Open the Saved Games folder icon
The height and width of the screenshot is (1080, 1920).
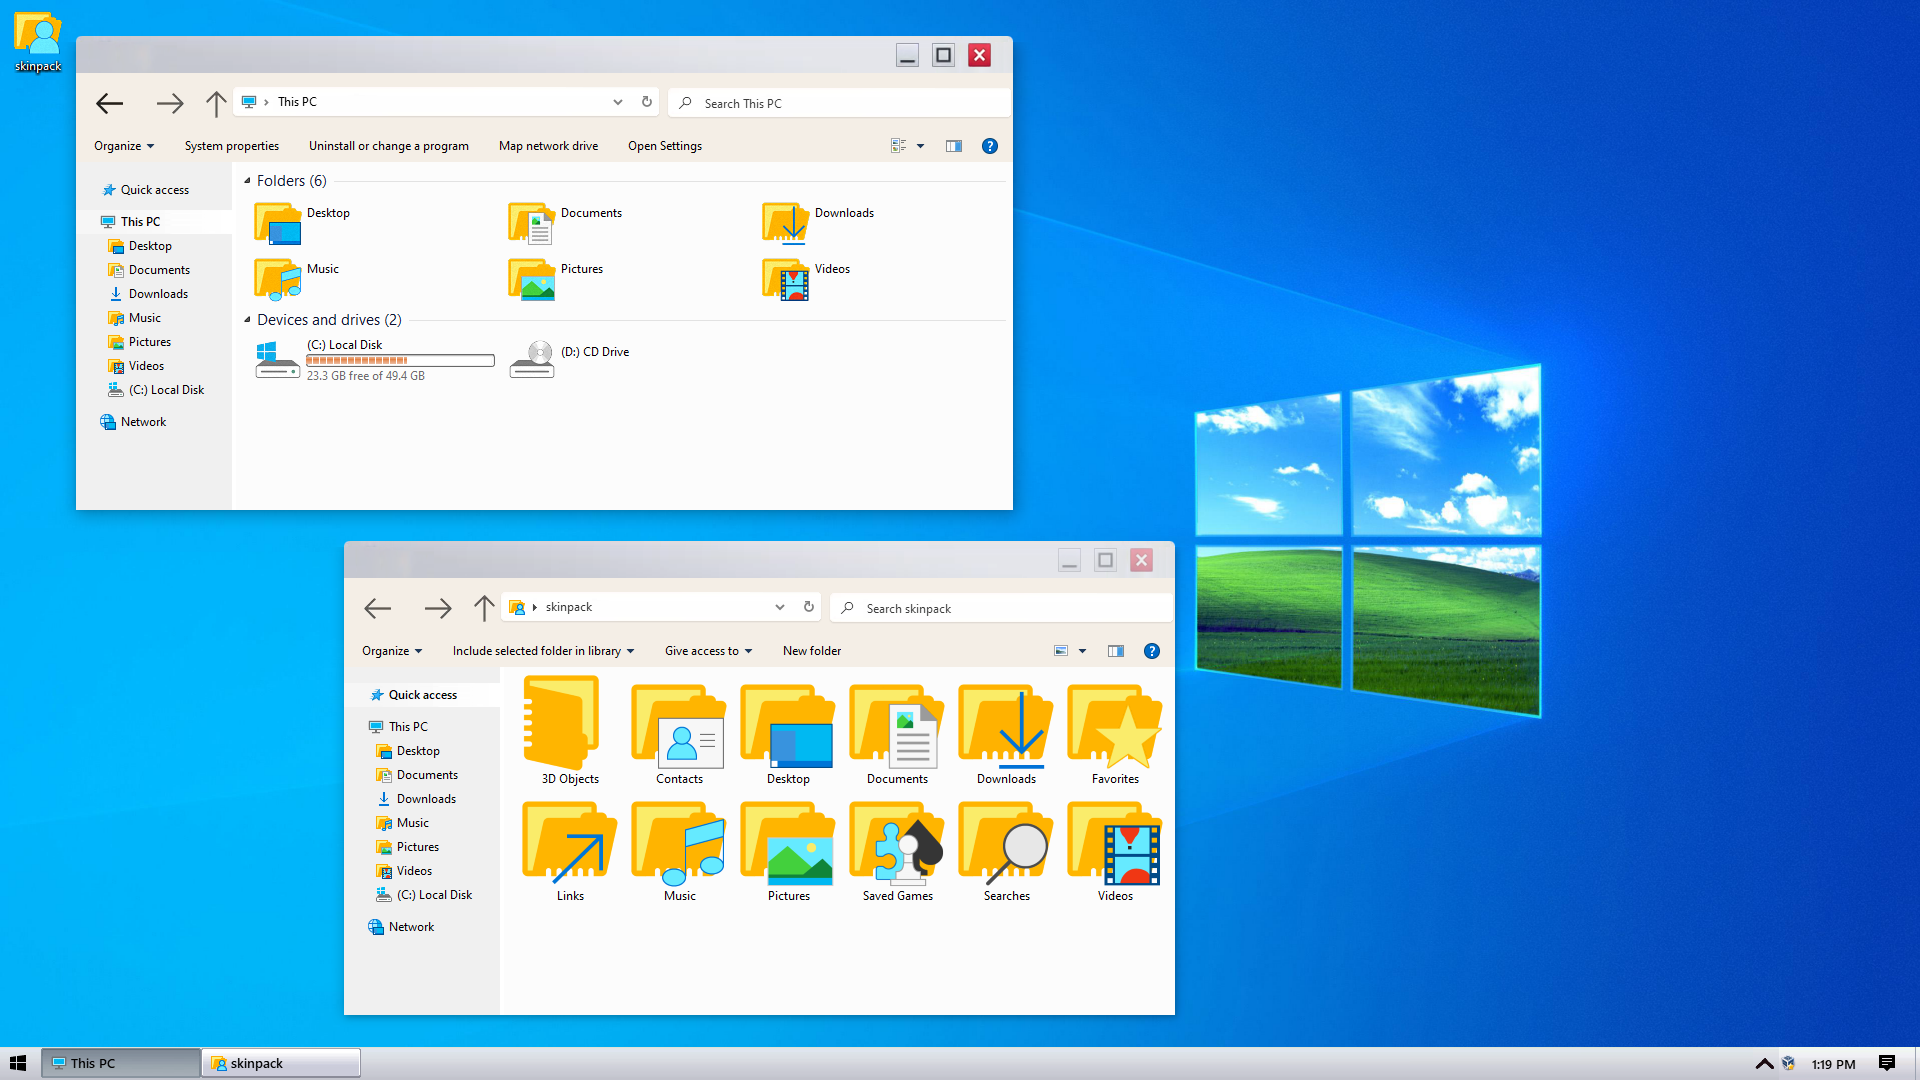897,846
